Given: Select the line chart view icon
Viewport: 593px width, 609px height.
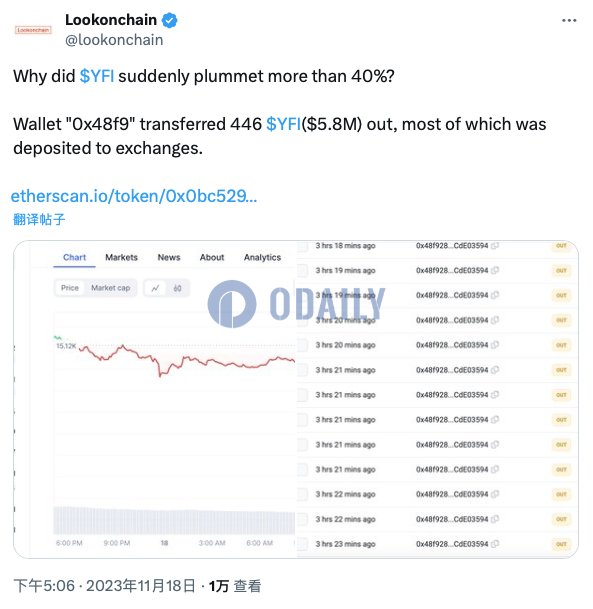Looking at the screenshot, I should coord(155,288).
